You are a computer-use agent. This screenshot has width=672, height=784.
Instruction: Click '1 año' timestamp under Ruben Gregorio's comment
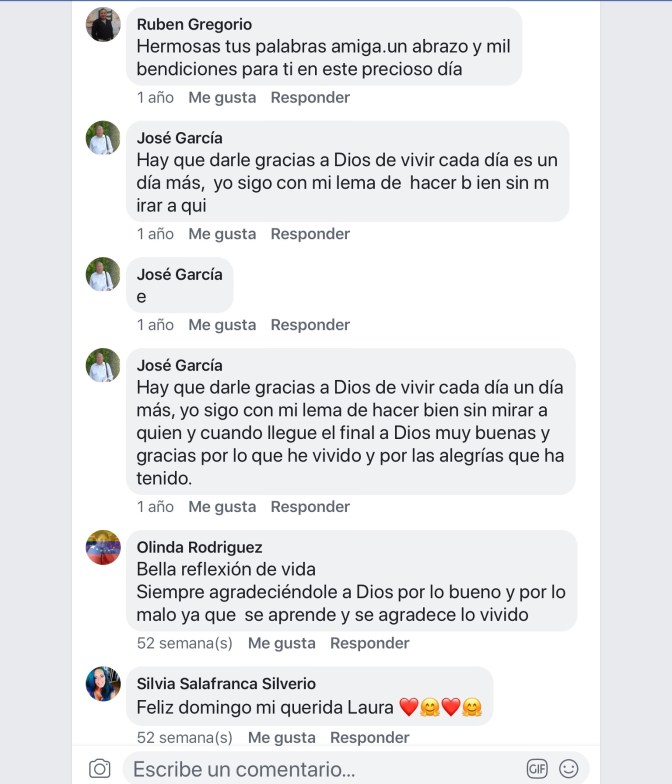(155, 97)
